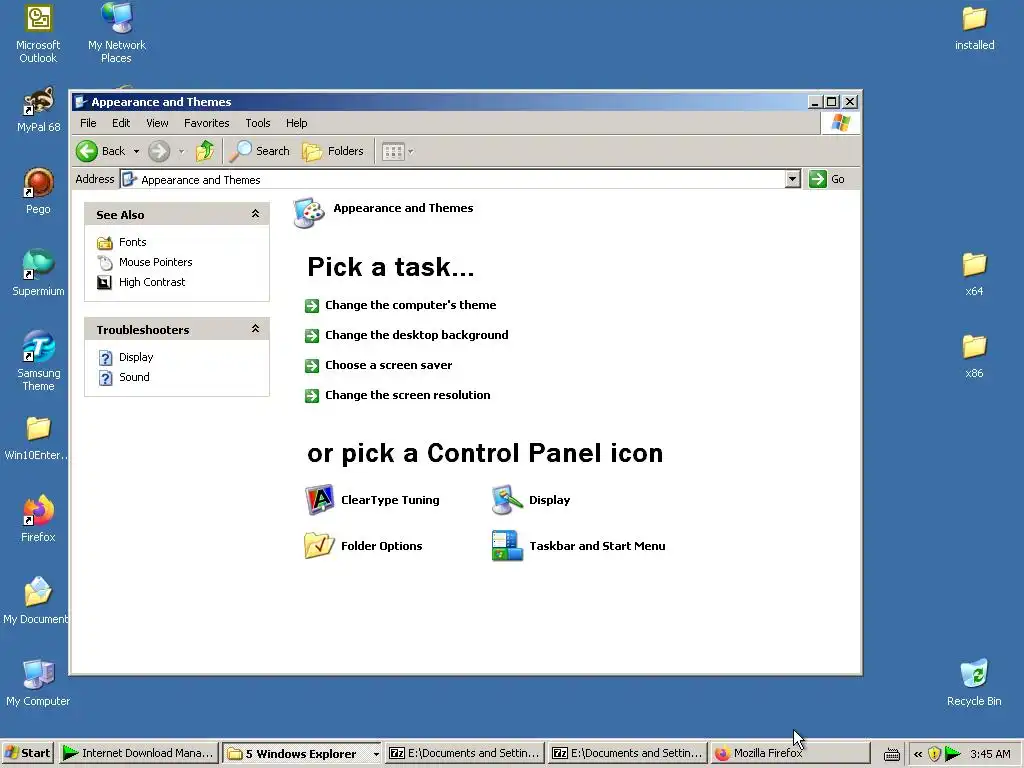Open the File menu
The width and height of the screenshot is (1024, 768).
point(88,123)
